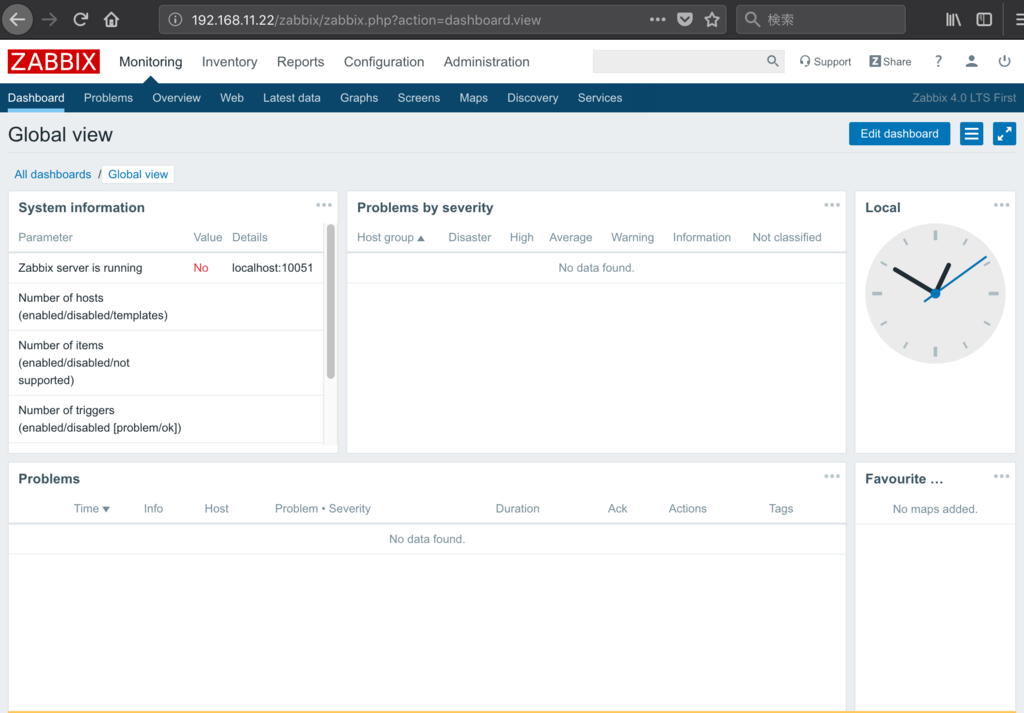The height and width of the screenshot is (713, 1024).
Task: Click the Edit dashboard button
Action: (899, 134)
